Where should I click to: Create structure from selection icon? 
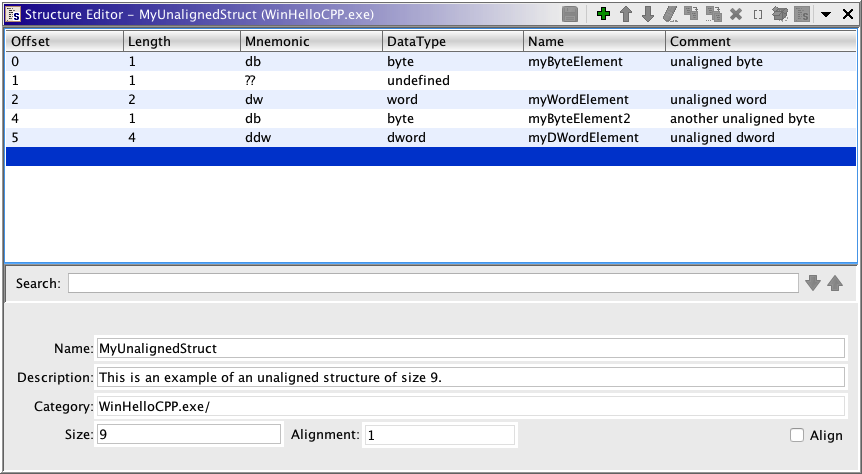tap(802, 14)
